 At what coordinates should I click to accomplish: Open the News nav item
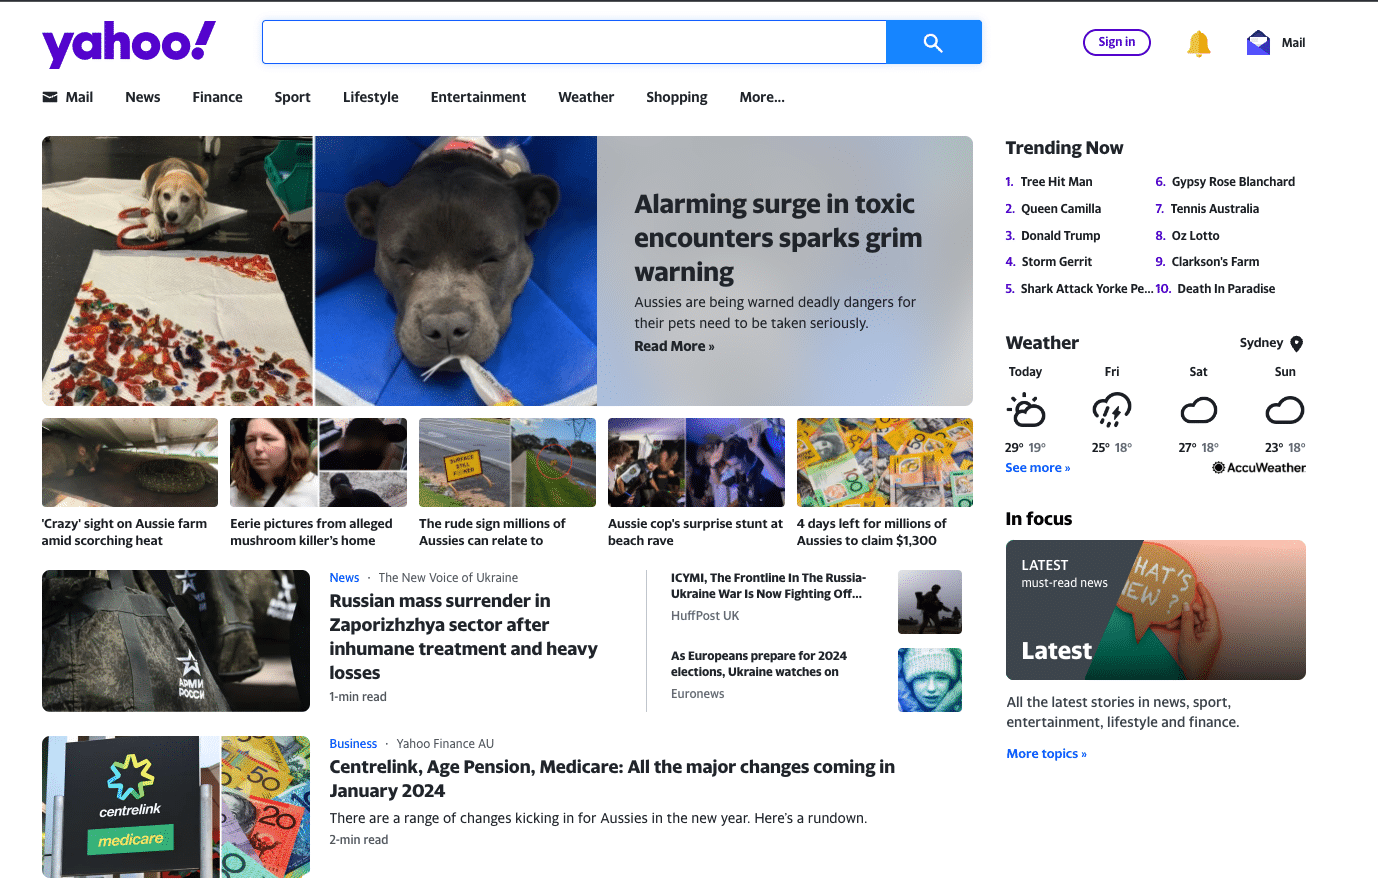pos(143,97)
